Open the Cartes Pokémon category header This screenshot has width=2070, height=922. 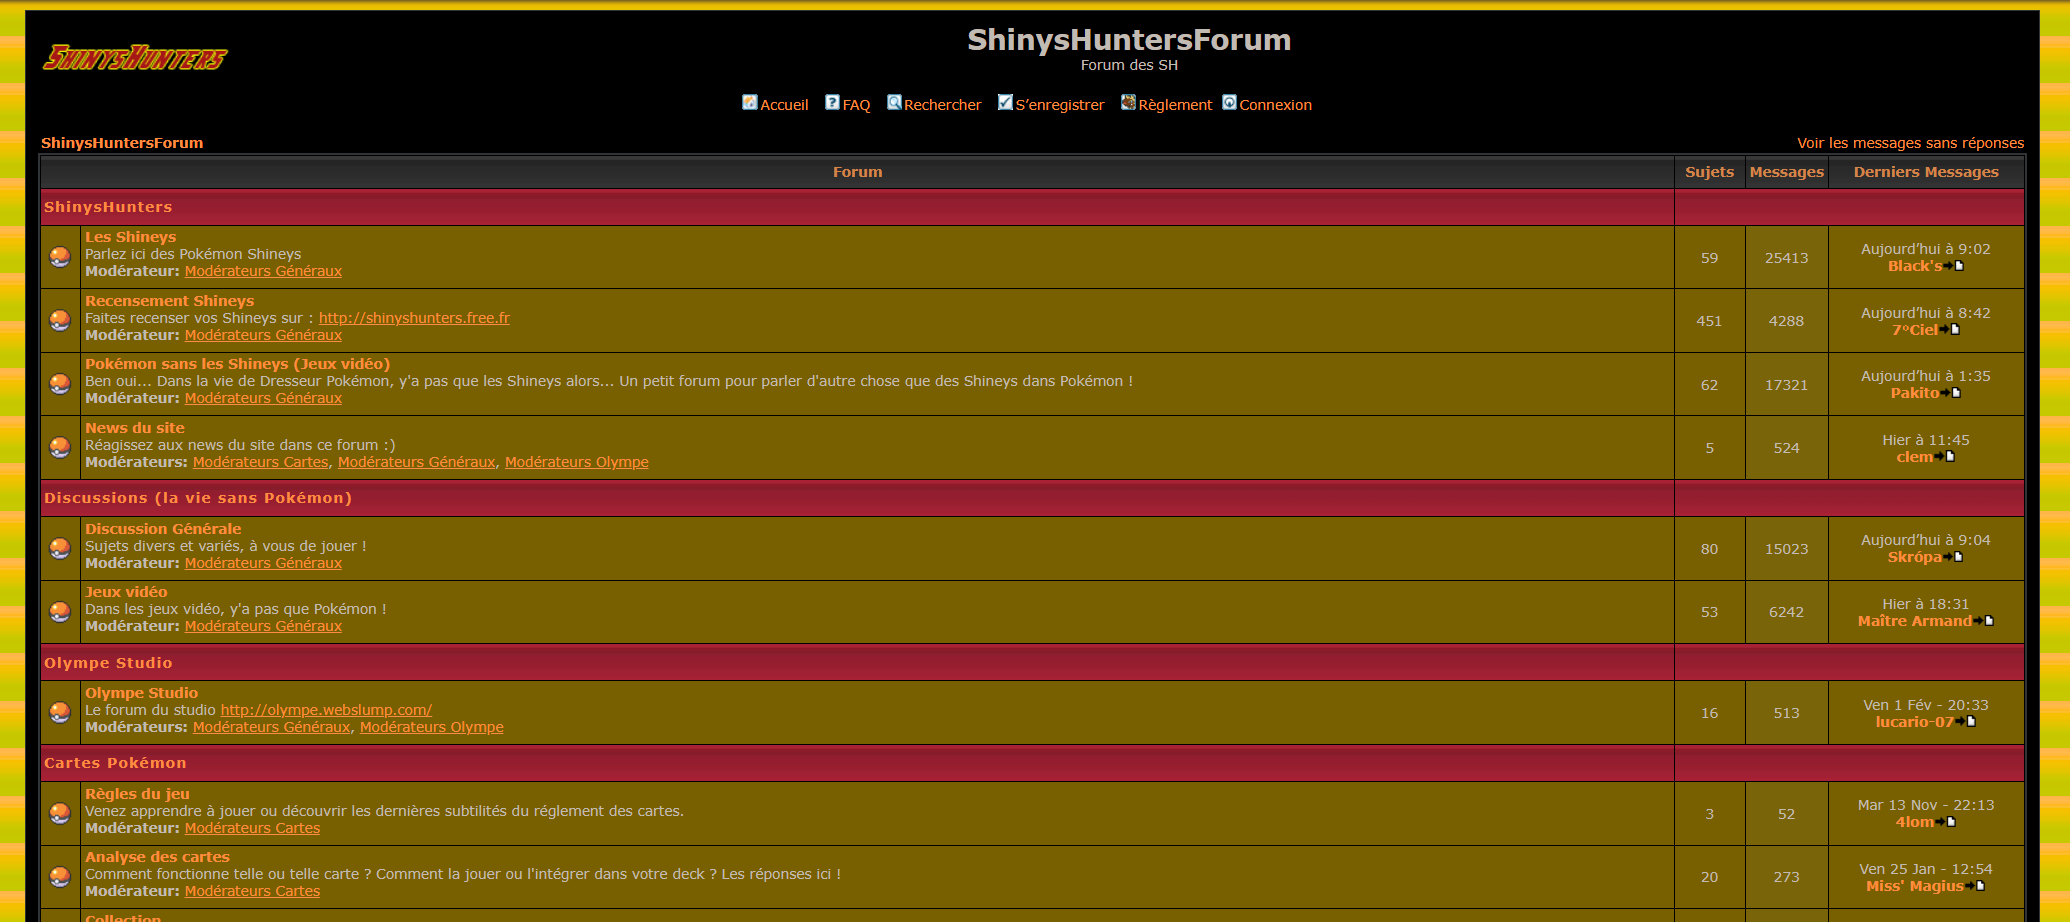[115, 763]
